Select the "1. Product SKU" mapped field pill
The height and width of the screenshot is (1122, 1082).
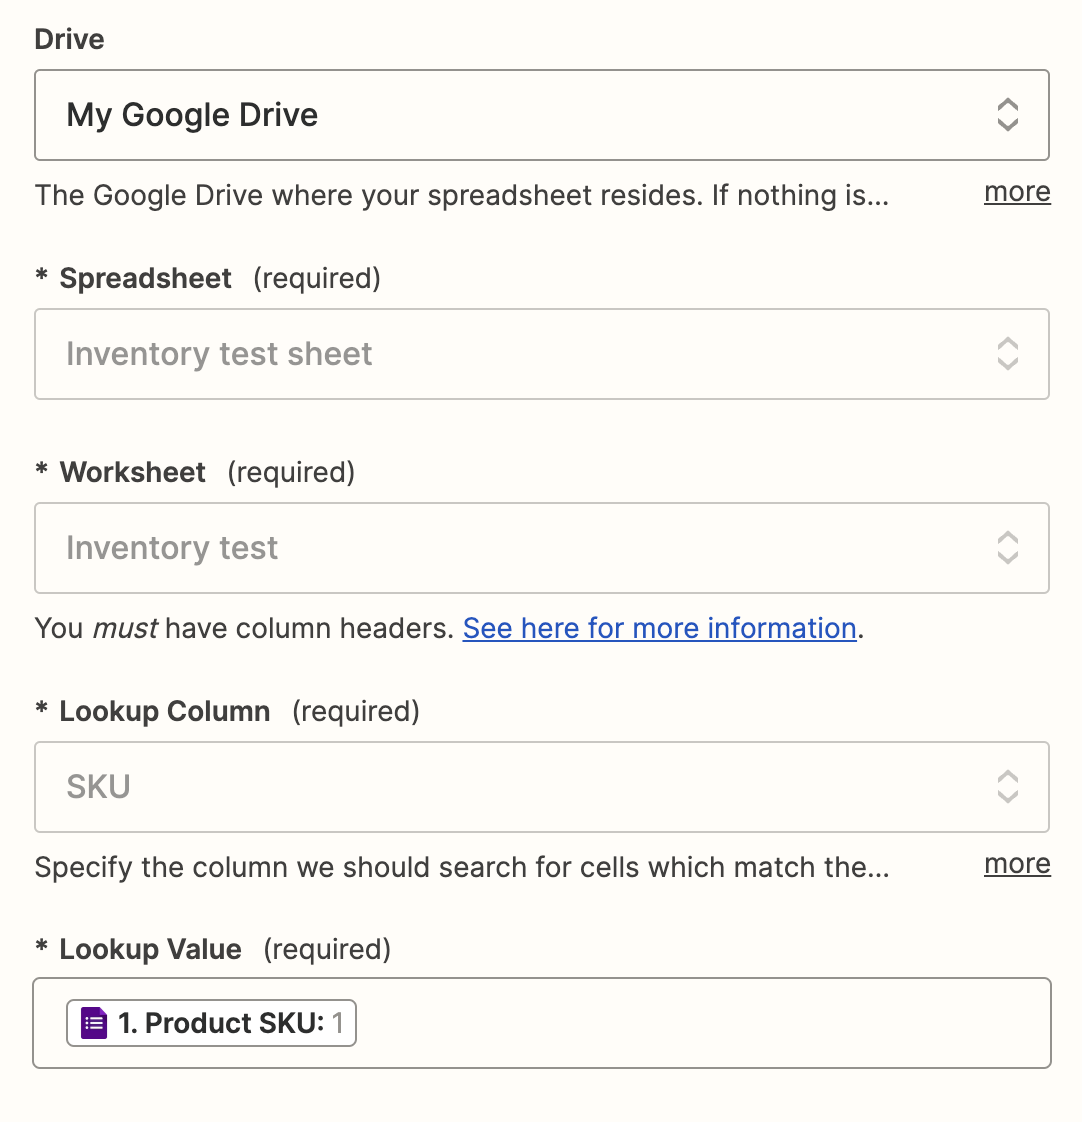[x=222, y=1023]
